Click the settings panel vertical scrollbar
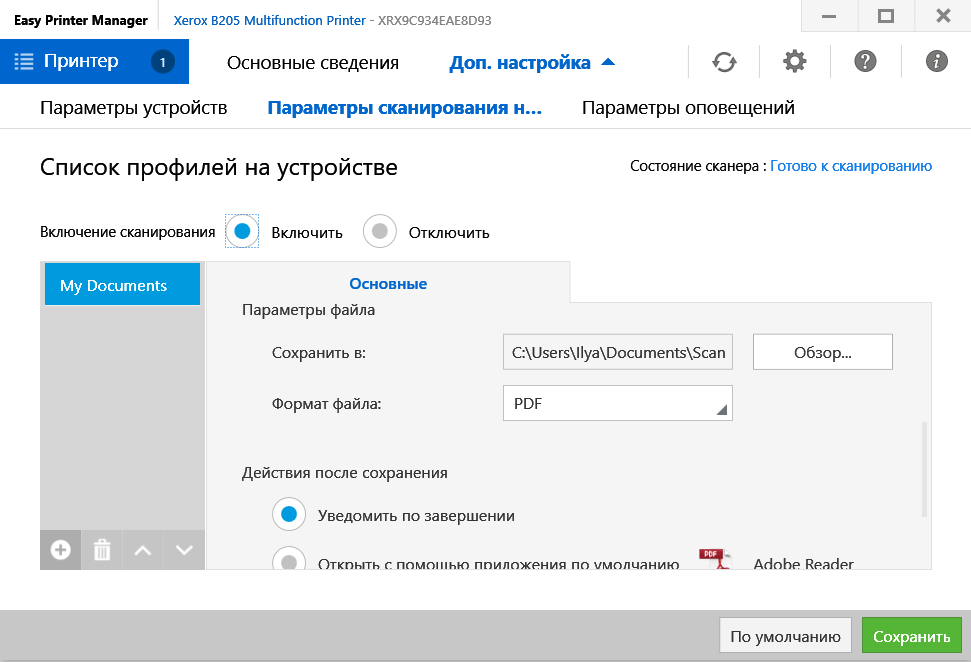This screenshot has height=662, width=971. click(x=923, y=468)
